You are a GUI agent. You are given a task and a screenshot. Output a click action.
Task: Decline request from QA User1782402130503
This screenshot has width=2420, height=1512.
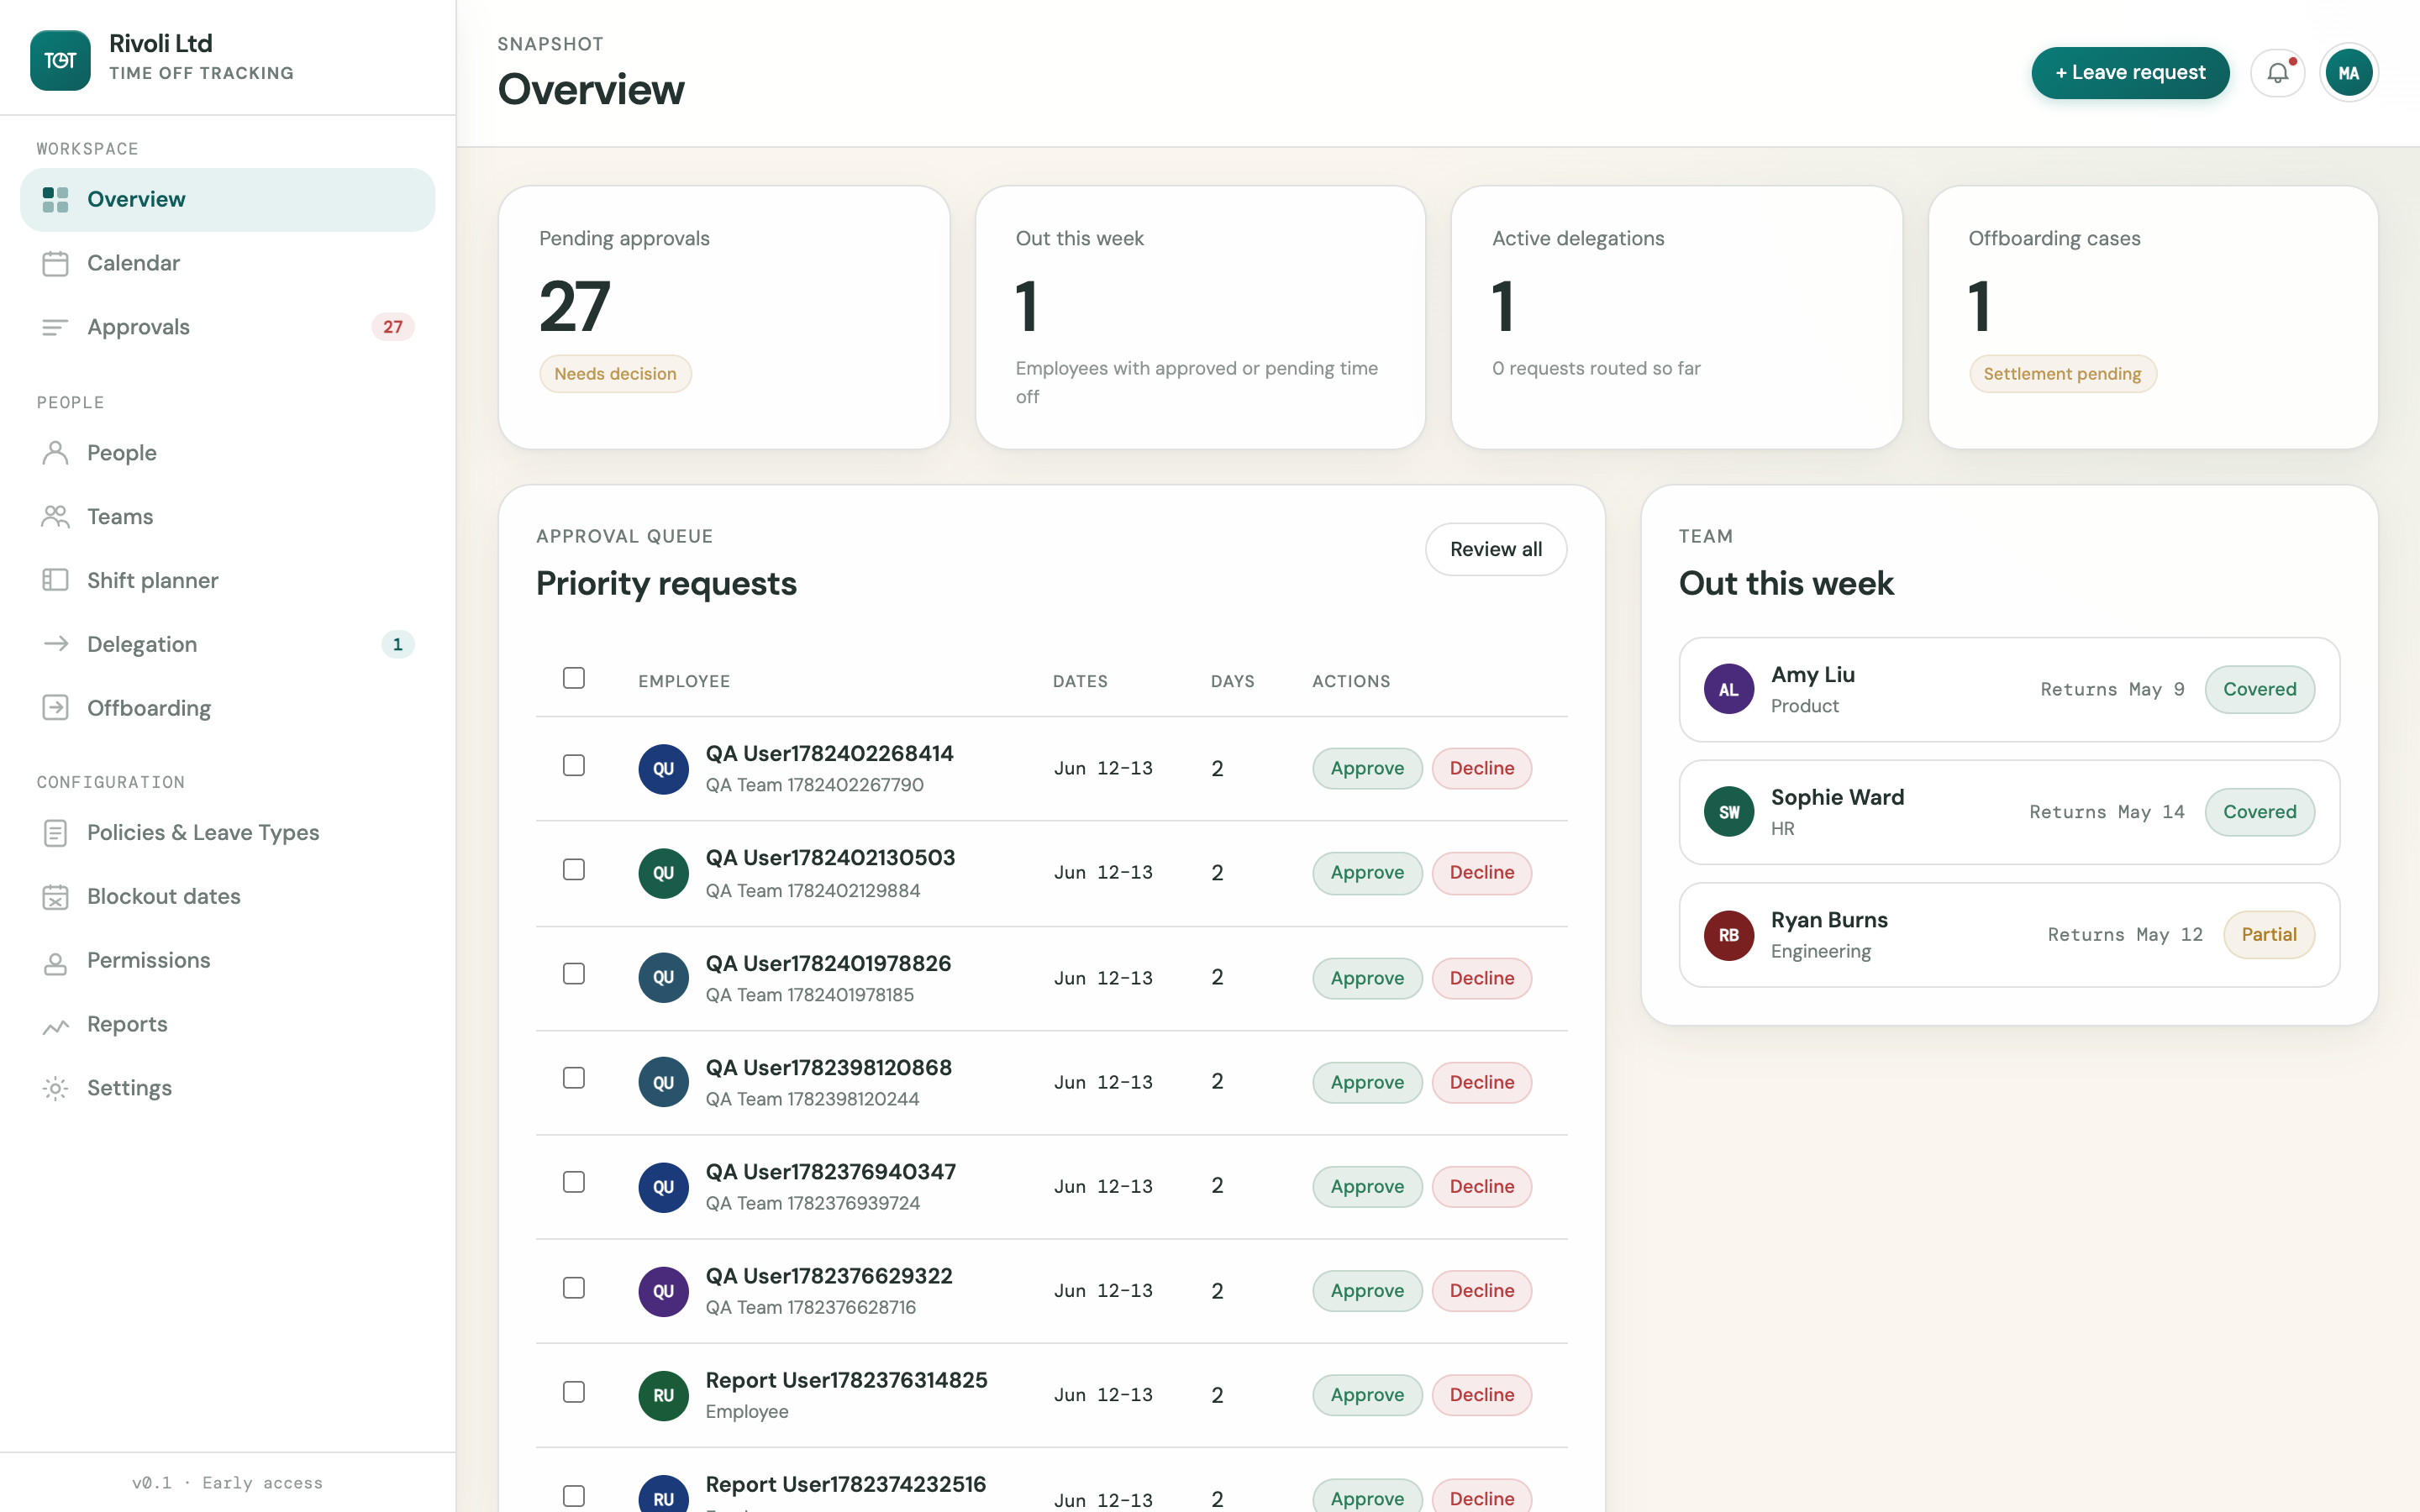1481,873
